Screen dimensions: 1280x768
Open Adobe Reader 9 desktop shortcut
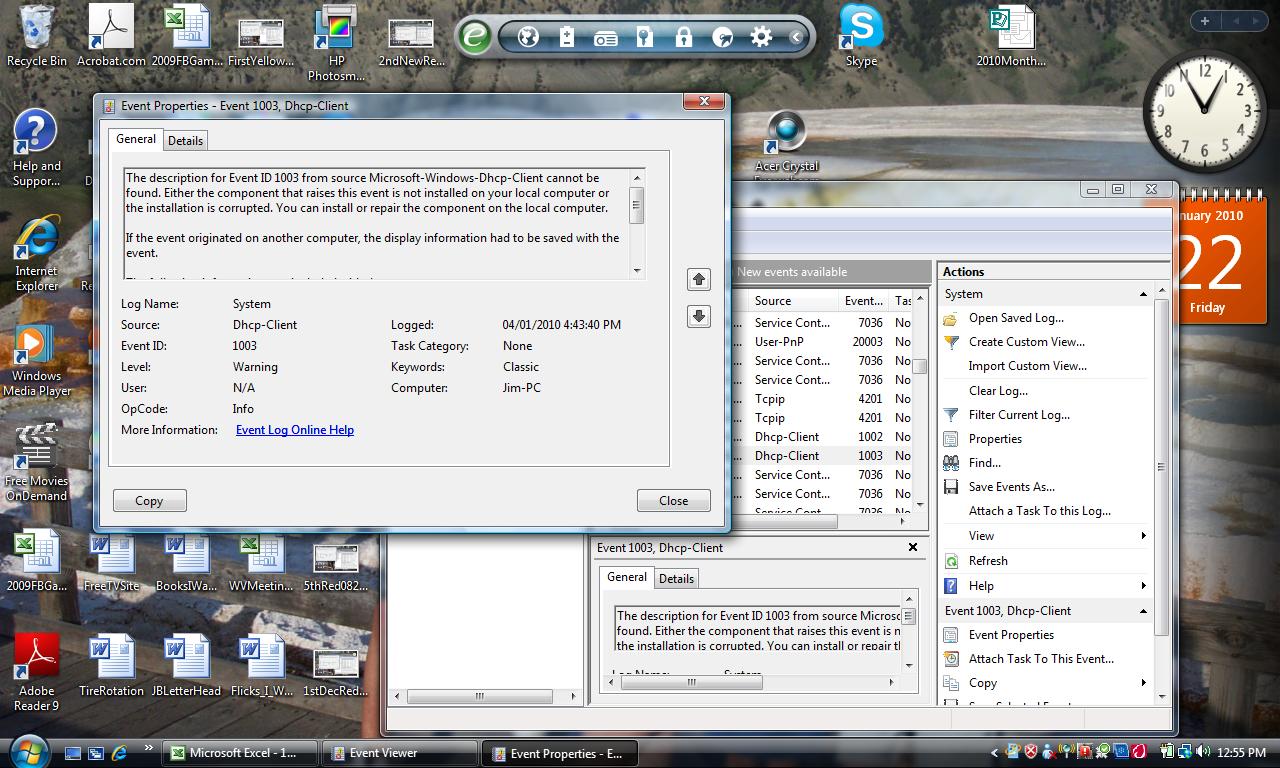click(37, 671)
